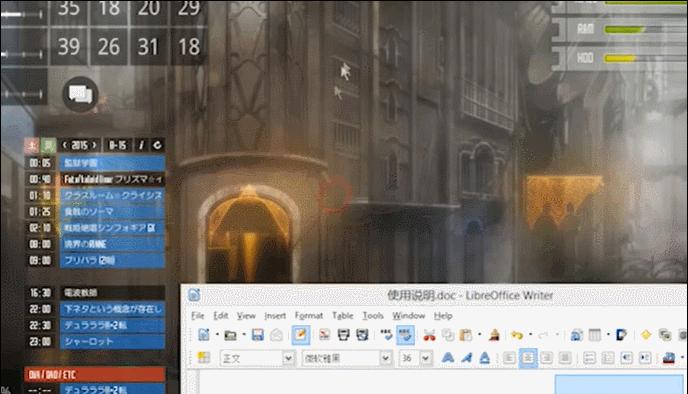Screen dimensions: 688x394
Task: Align paragraph left
Action: pyautogui.click(x=509, y=358)
